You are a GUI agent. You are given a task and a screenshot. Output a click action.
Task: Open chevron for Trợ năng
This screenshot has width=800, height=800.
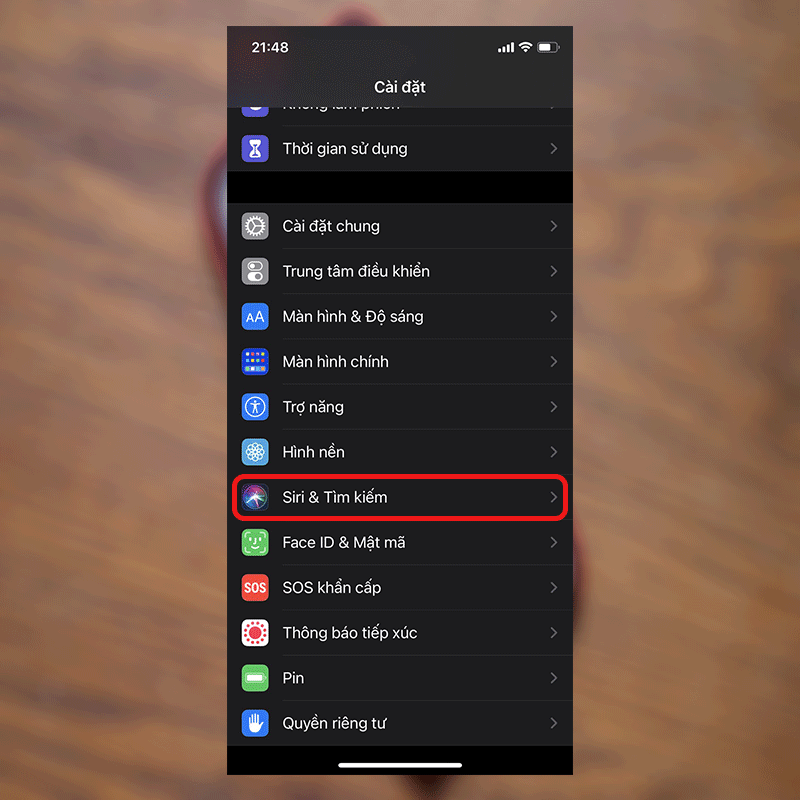click(554, 407)
